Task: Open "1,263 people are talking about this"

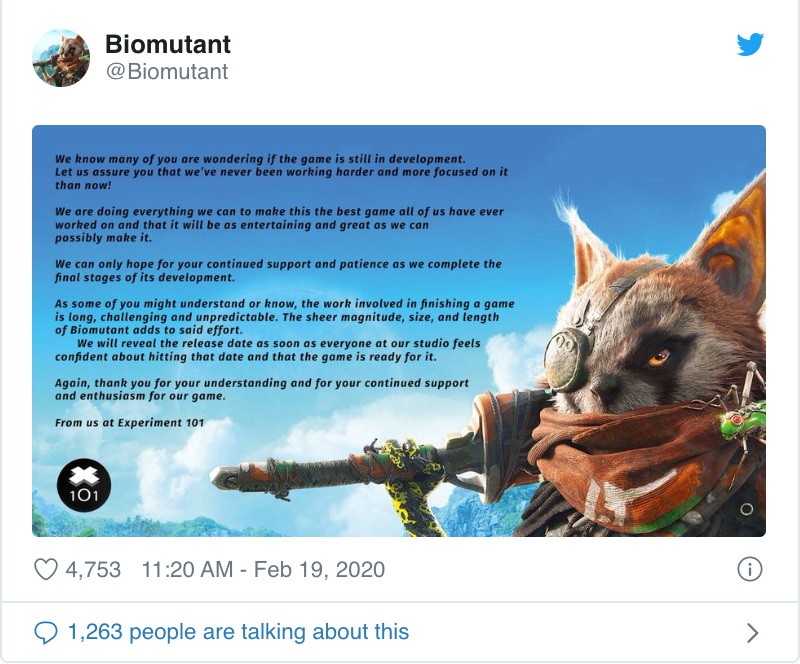Action: 238,632
